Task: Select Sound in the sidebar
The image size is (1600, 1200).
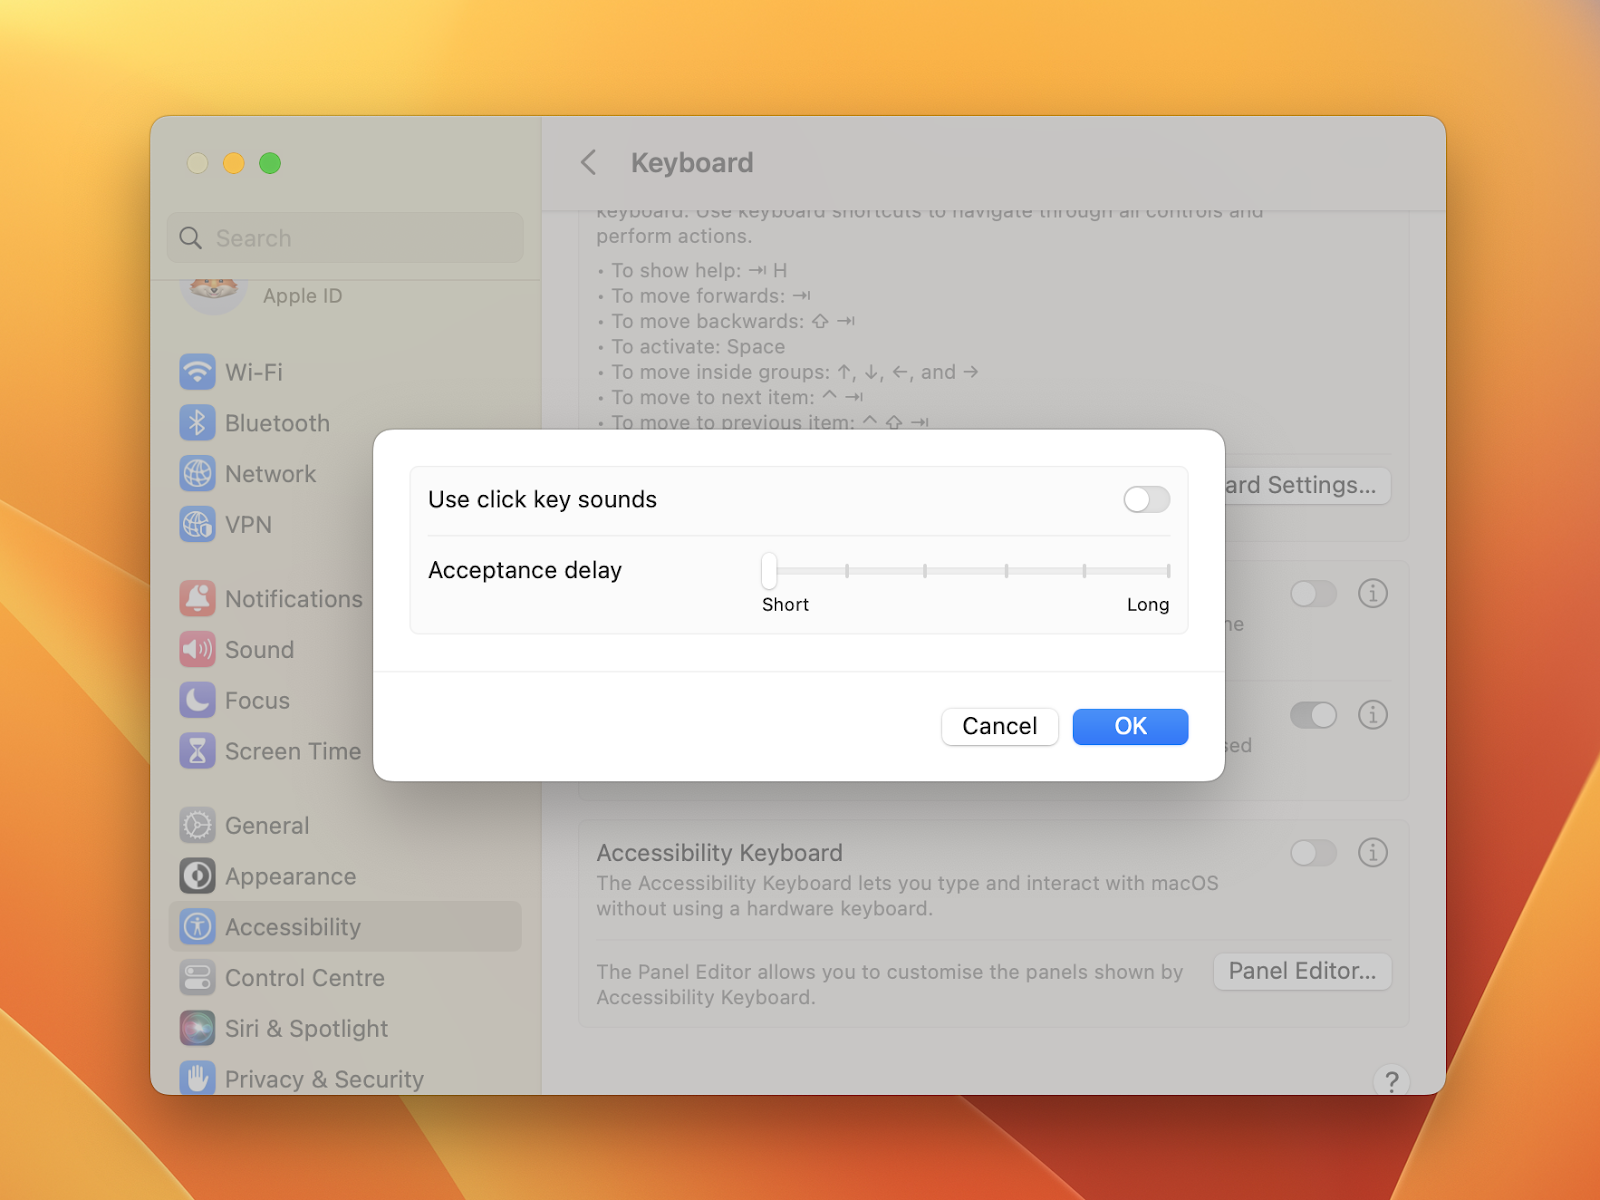Action: (258, 649)
